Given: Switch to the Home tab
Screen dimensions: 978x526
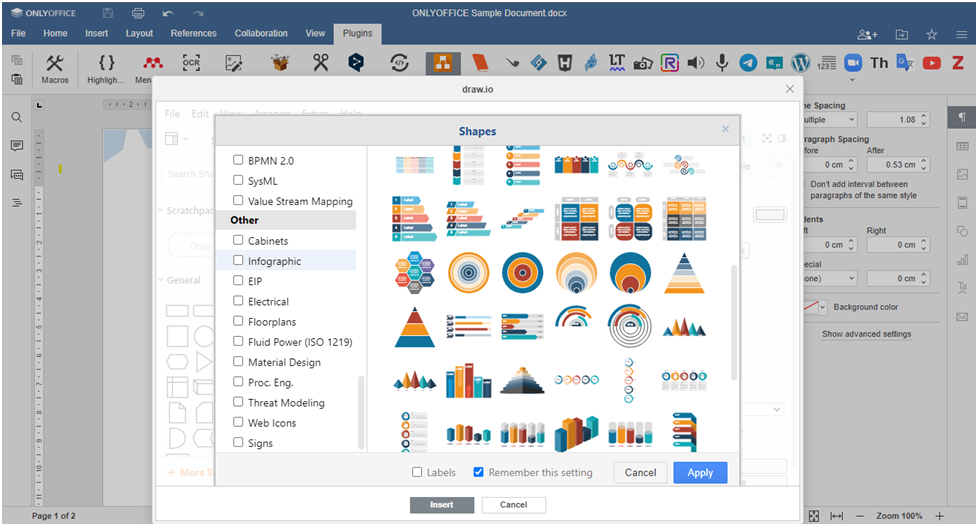Looking at the screenshot, I should coord(56,33).
